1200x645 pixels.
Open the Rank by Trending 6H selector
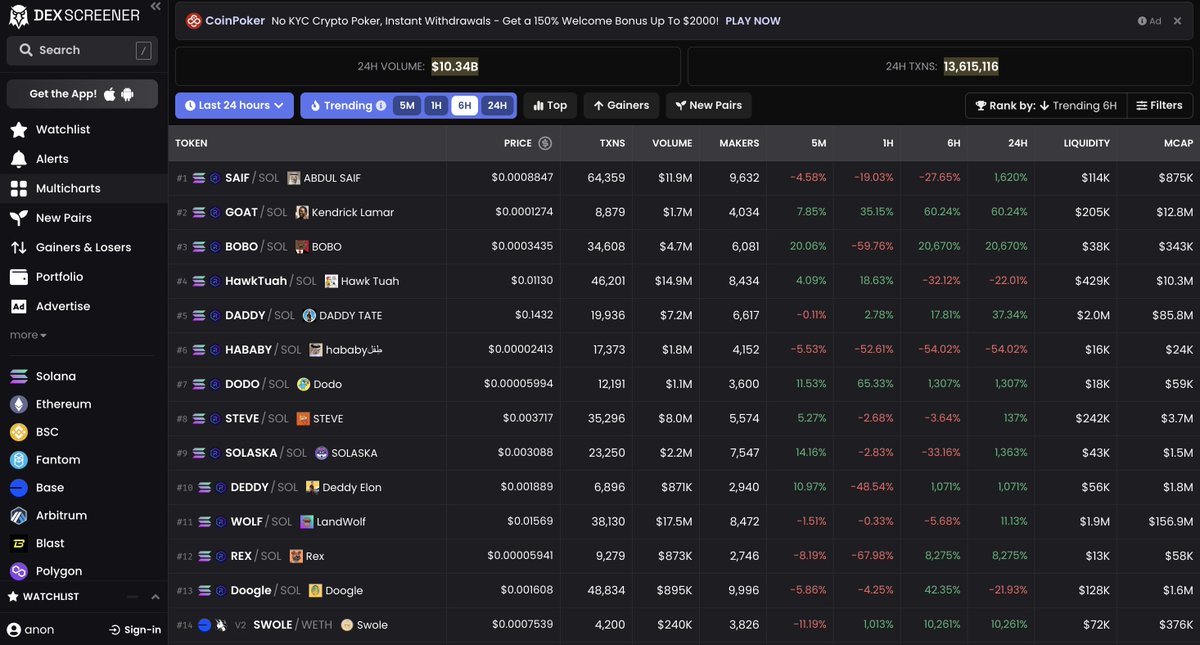click(x=1045, y=106)
